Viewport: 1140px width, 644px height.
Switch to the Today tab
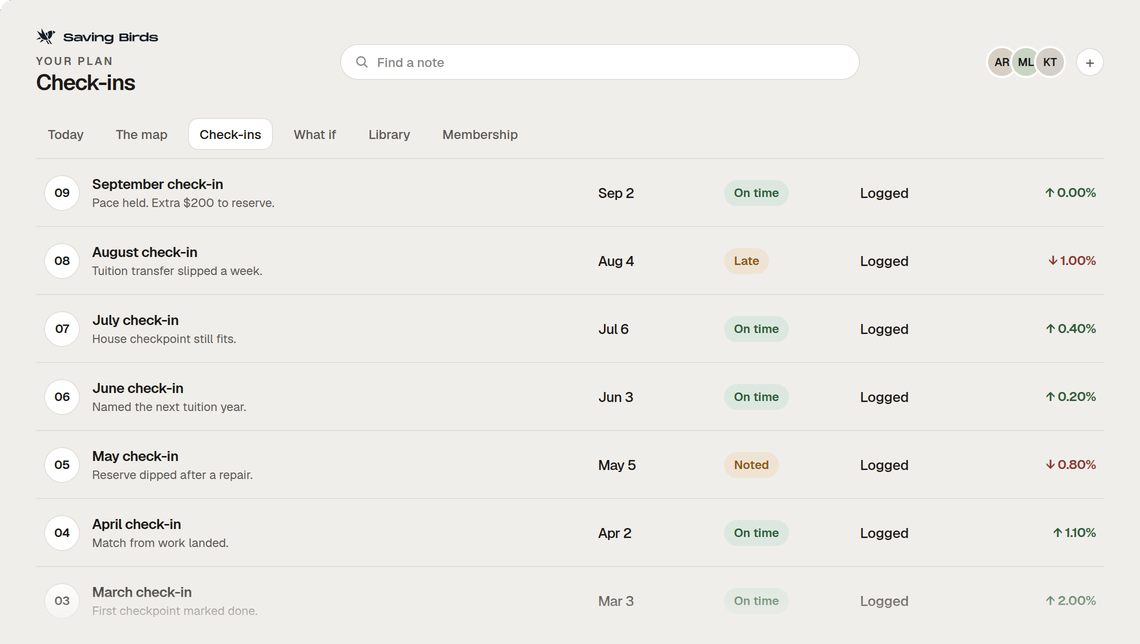(65, 134)
